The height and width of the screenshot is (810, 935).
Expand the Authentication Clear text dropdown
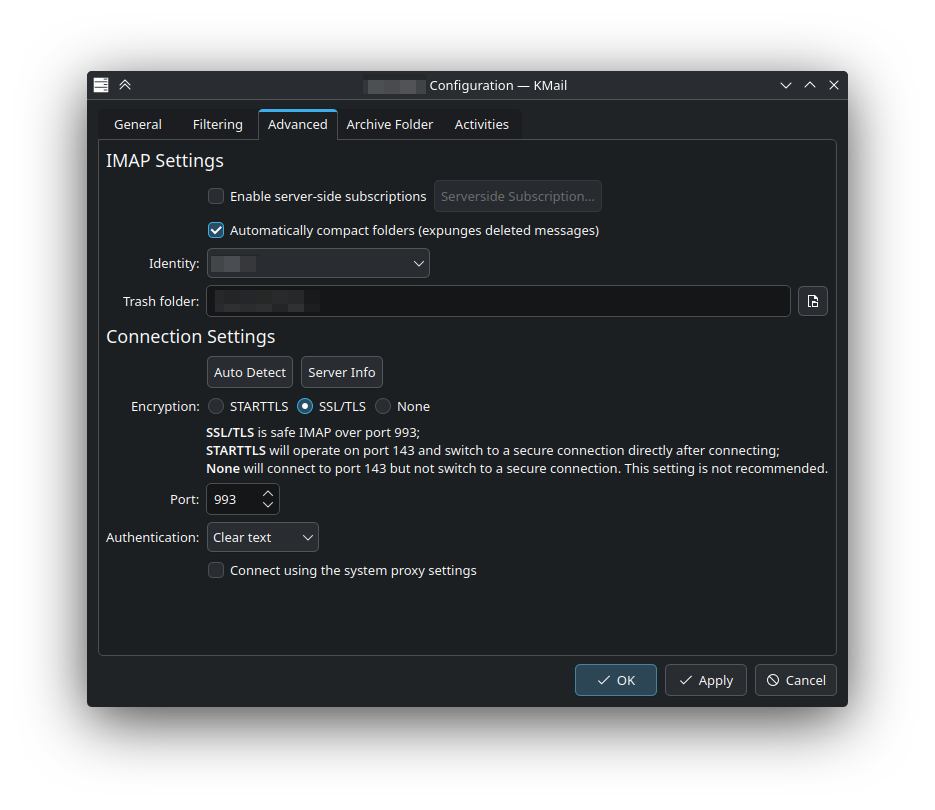tap(263, 537)
